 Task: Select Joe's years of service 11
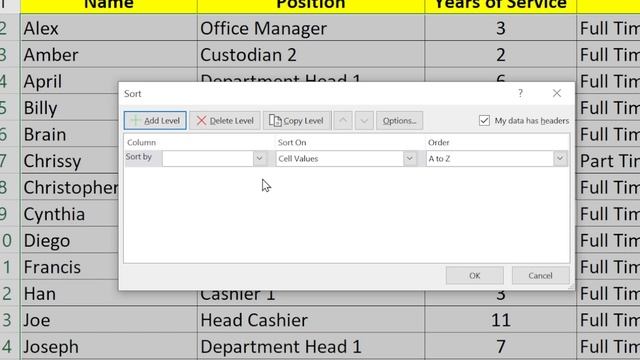[x=500, y=320]
